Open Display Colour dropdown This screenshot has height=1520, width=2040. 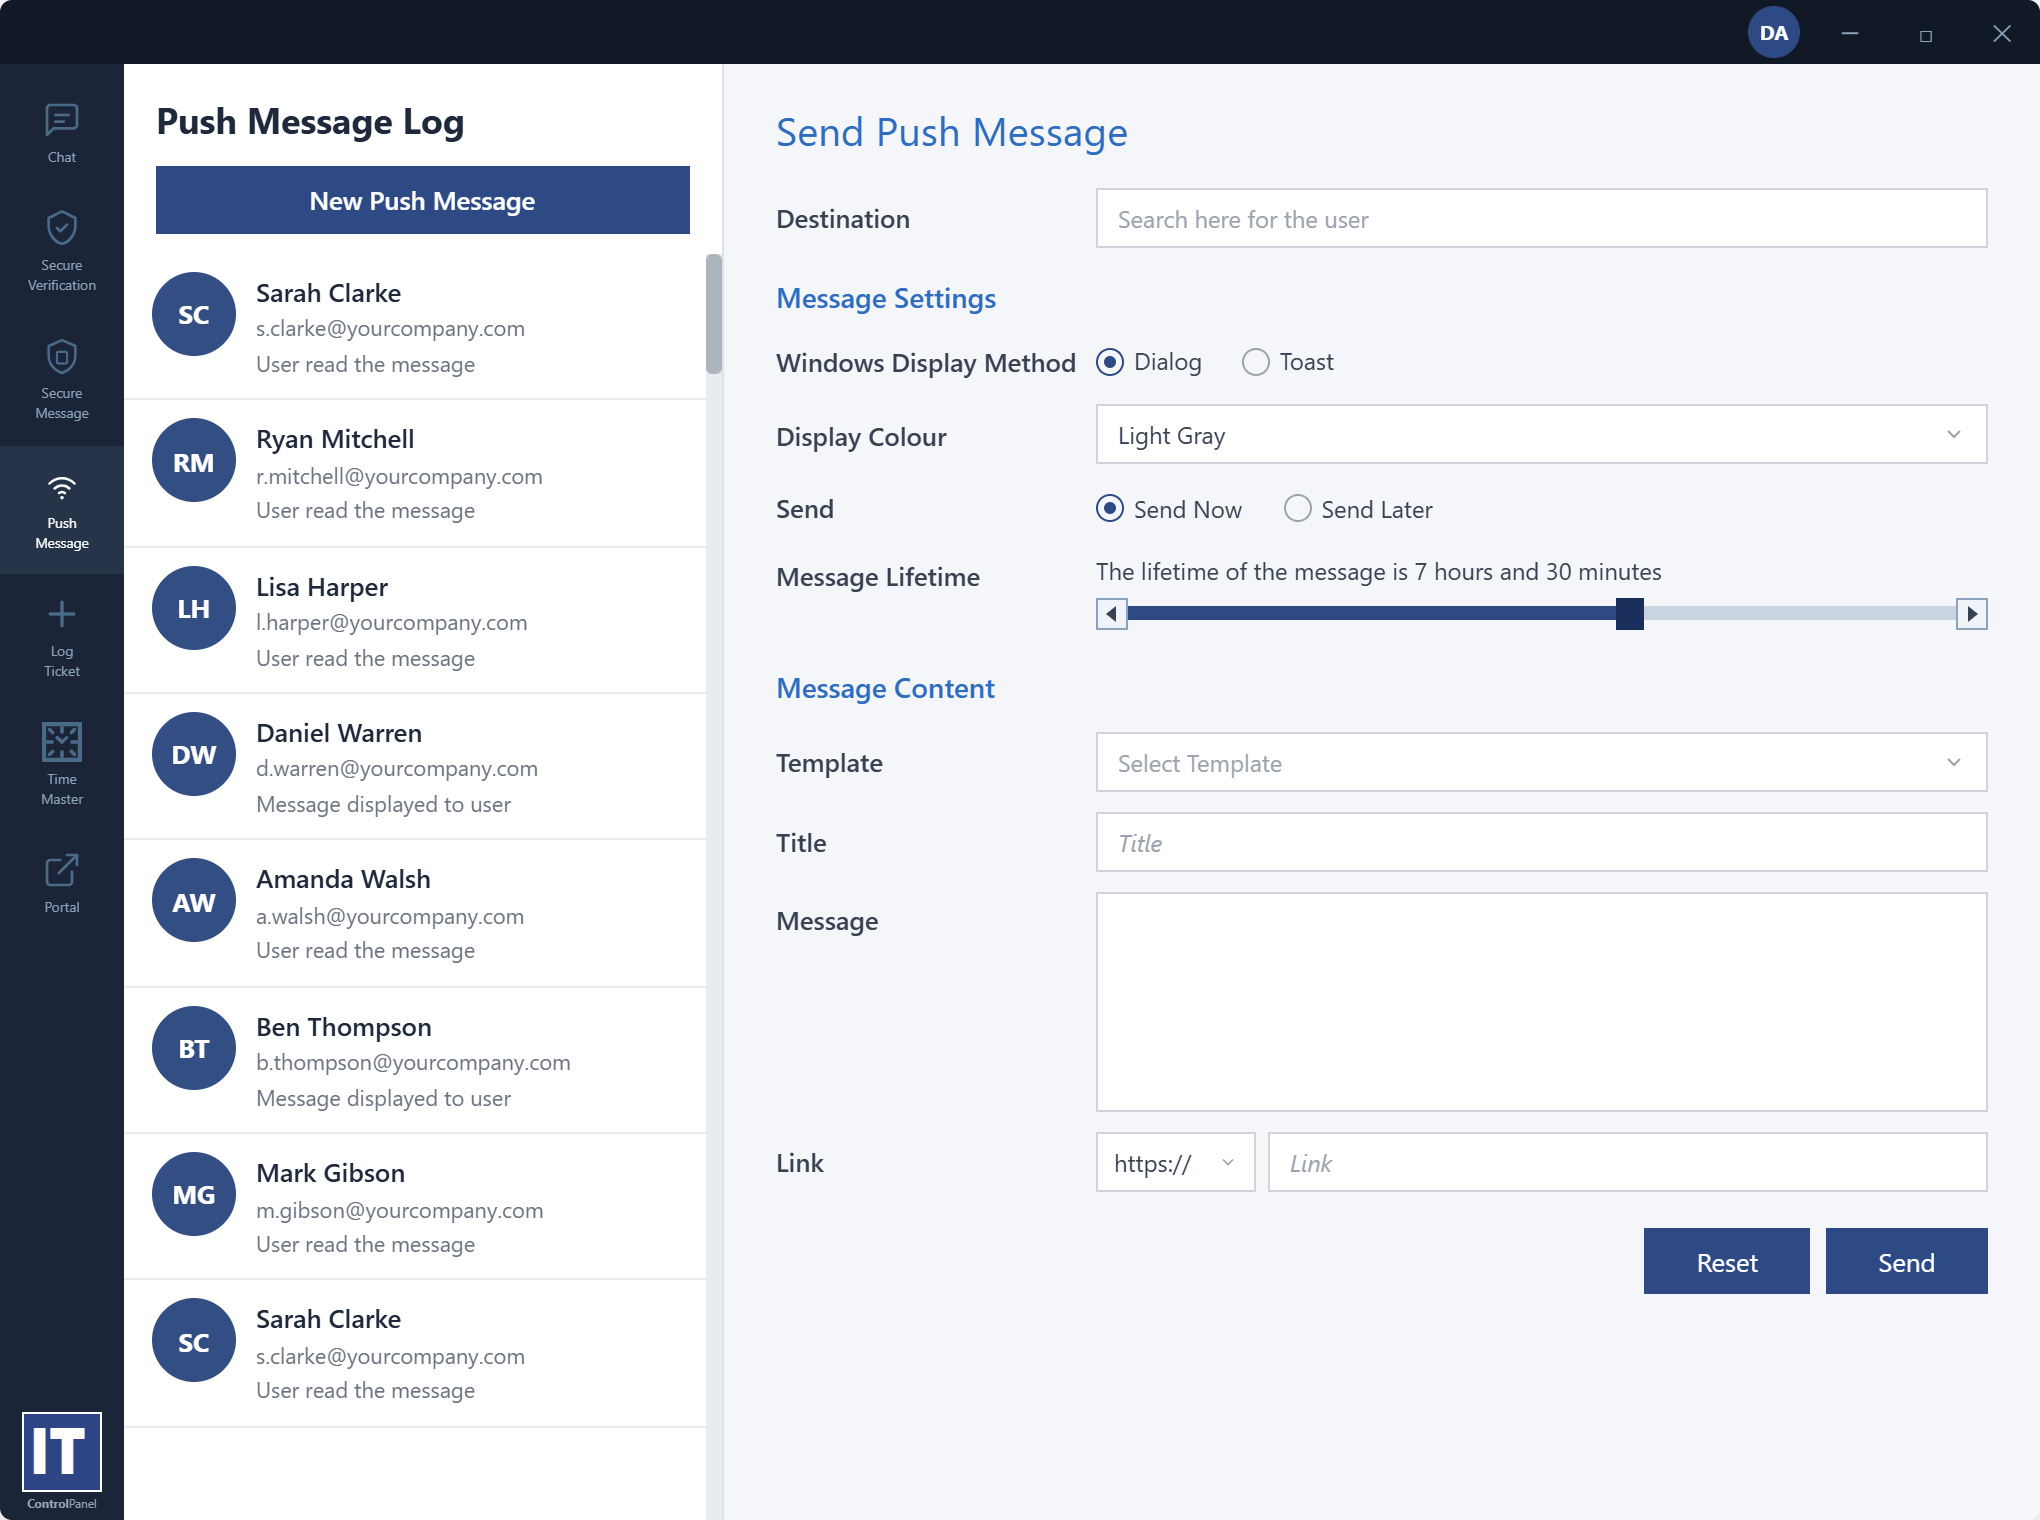1541,434
